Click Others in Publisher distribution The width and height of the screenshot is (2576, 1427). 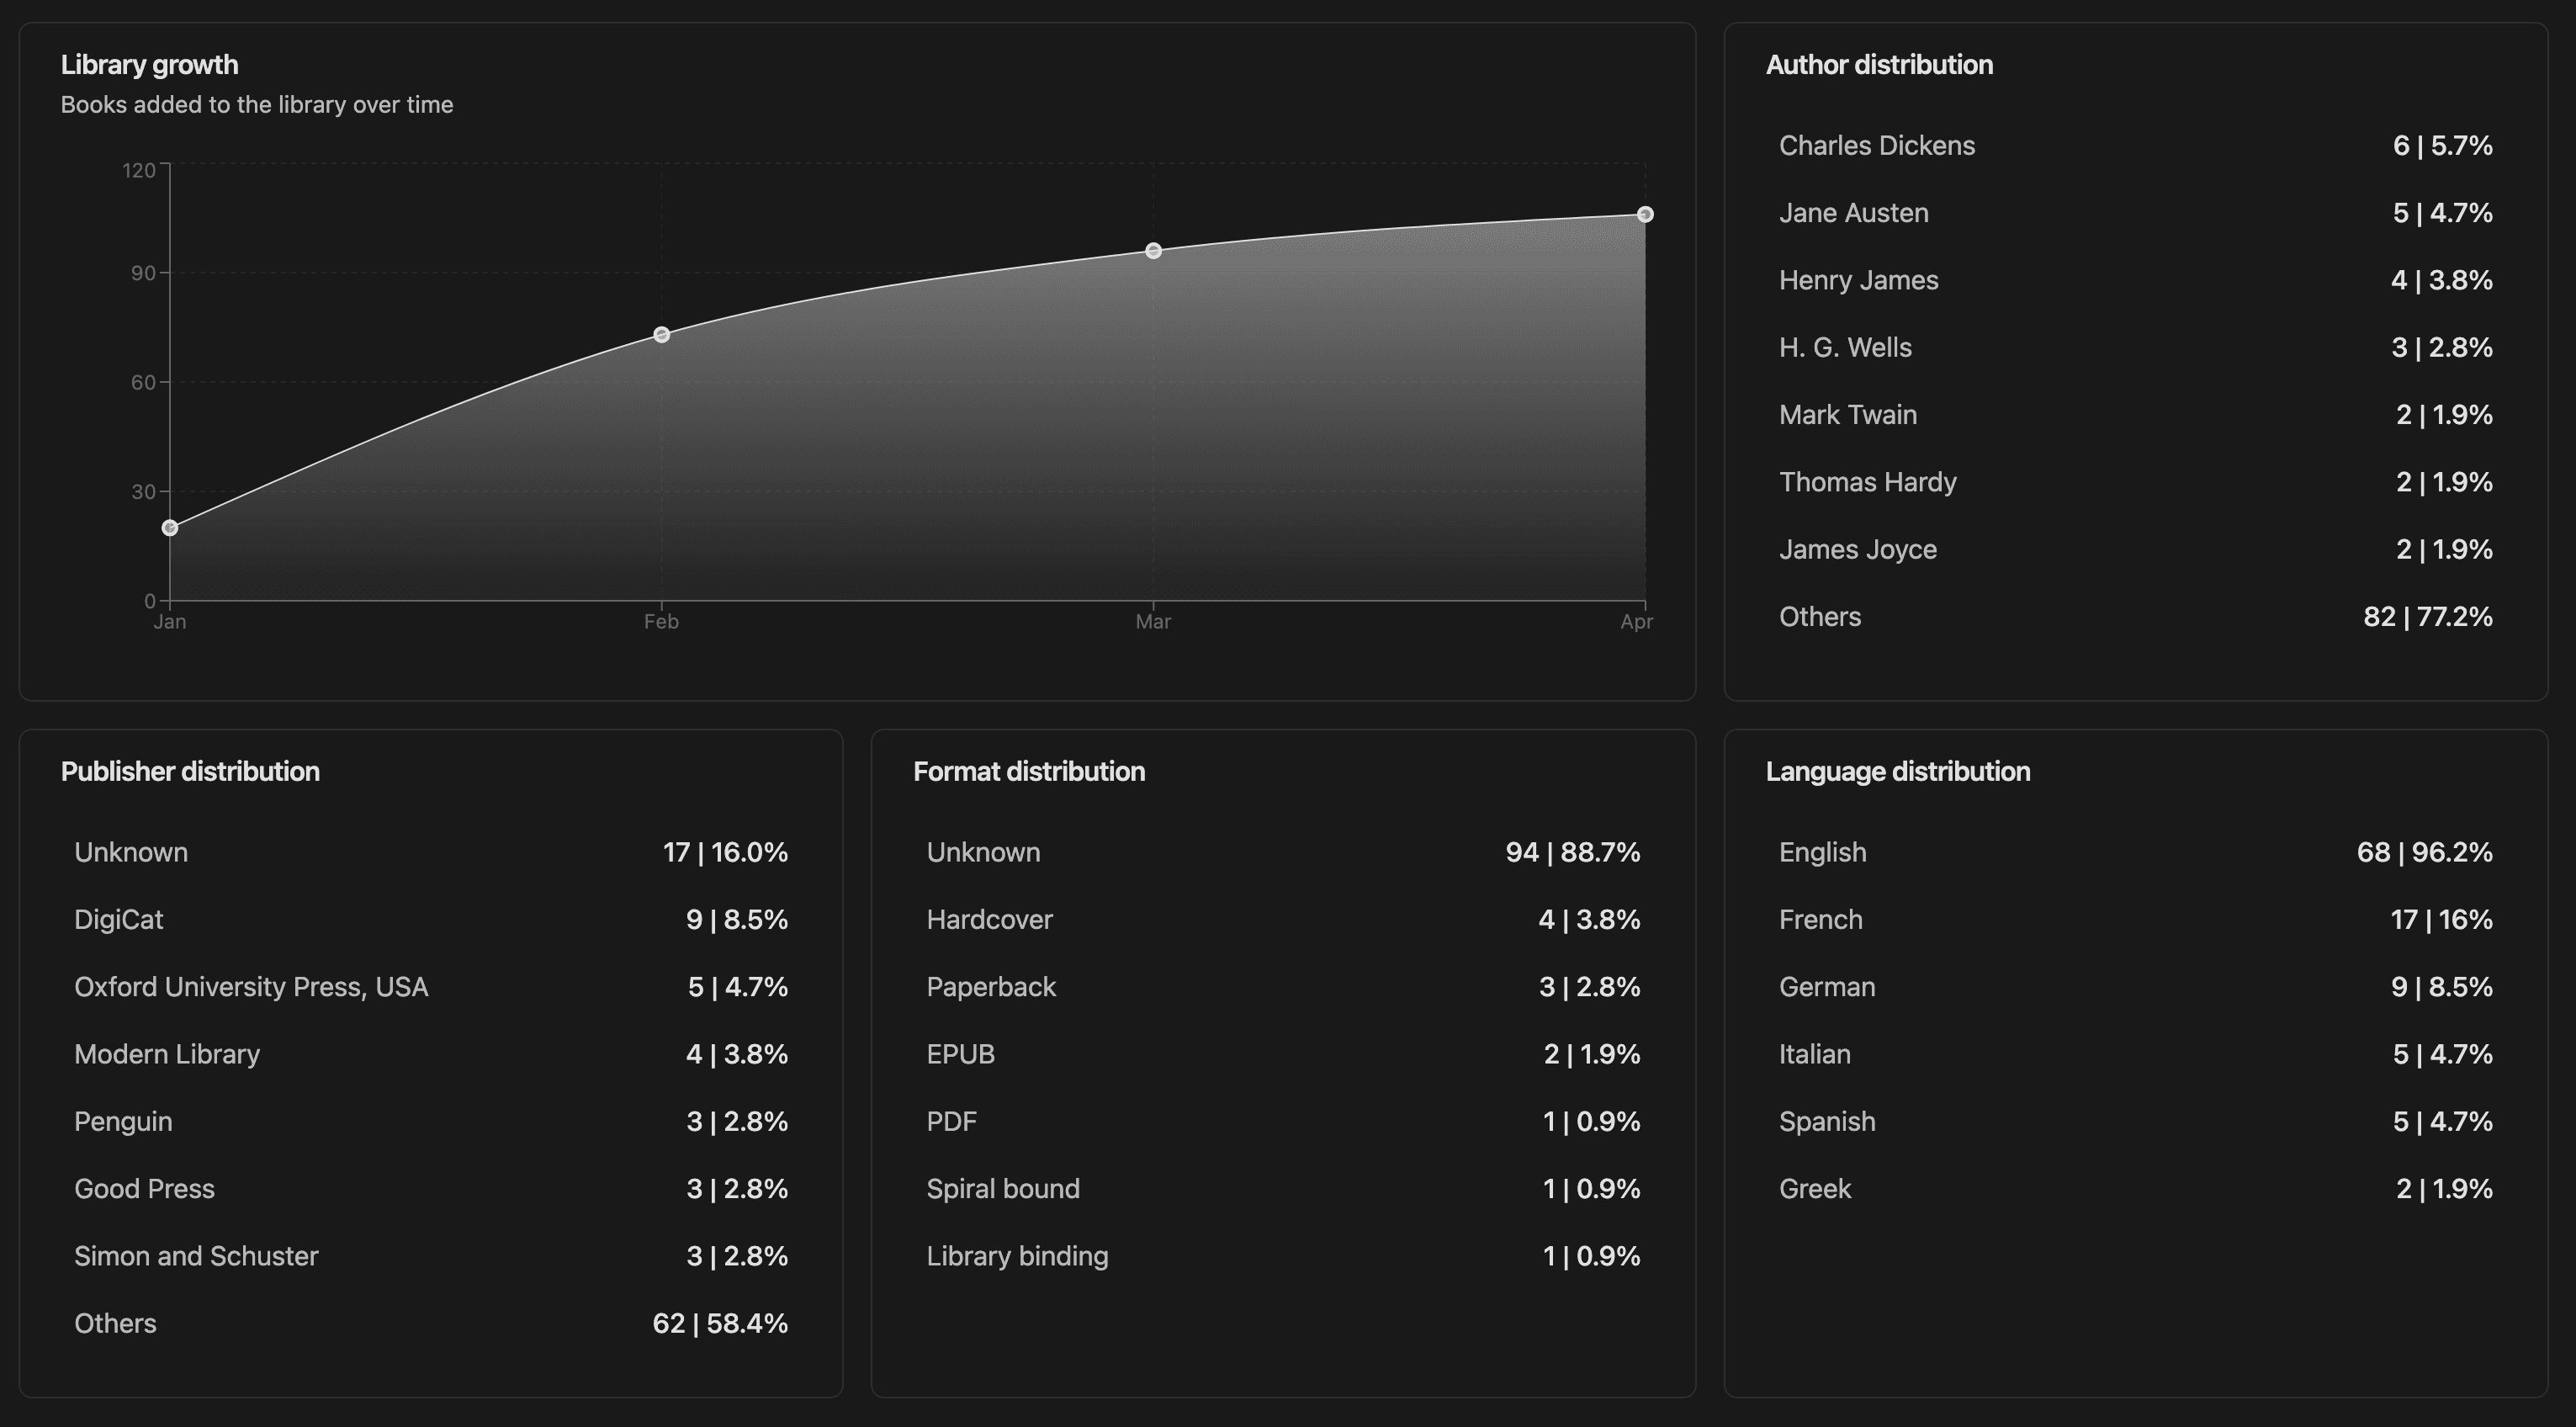coord(115,1322)
